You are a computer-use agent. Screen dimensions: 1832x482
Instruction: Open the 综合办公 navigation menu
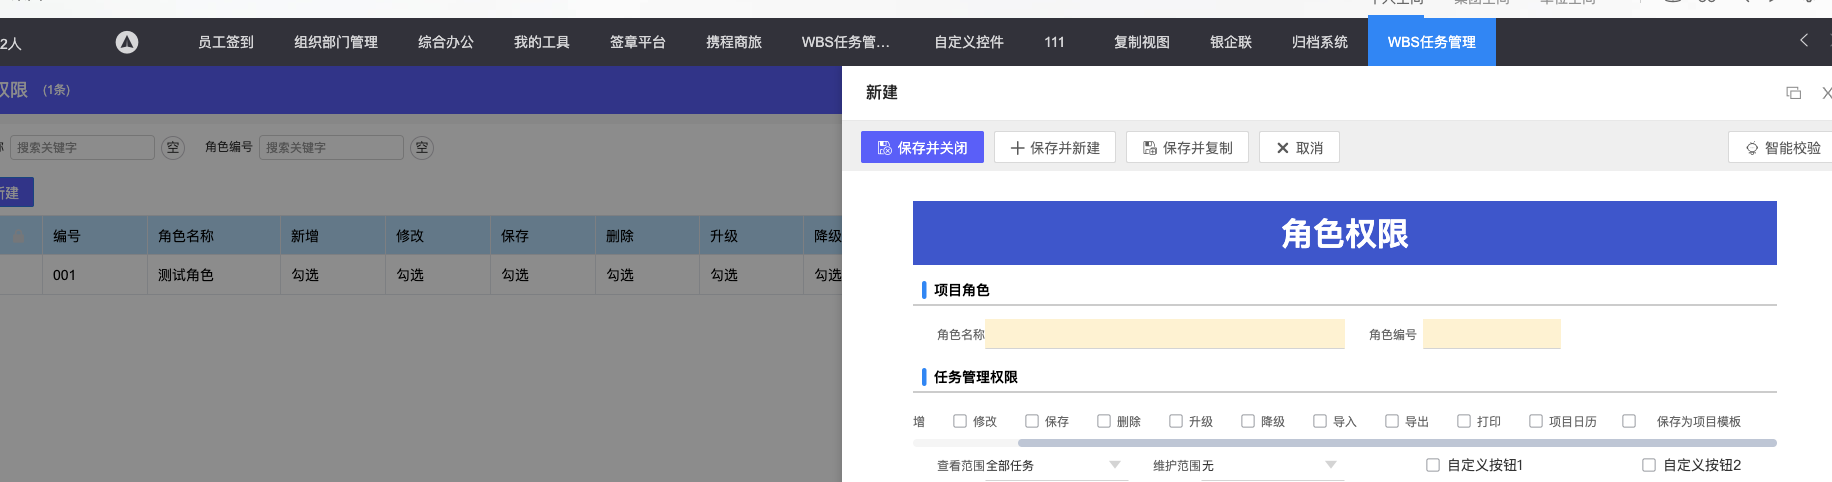(446, 42)
